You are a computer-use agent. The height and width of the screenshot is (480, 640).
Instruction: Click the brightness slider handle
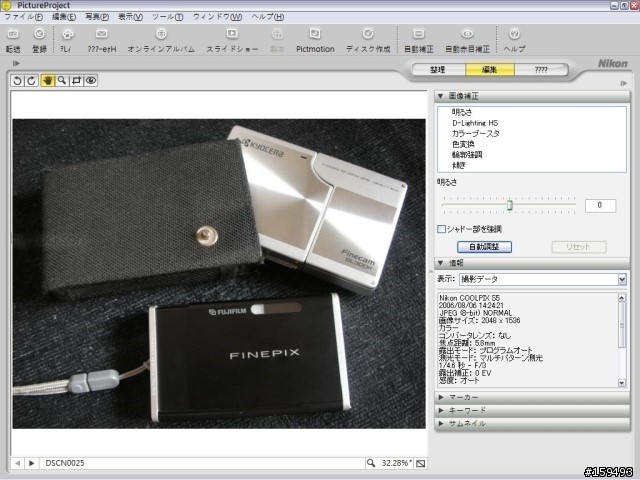coord(510,205)
